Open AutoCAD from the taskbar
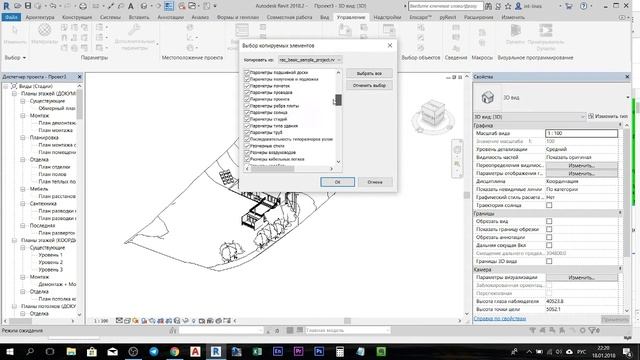The width and height of the screenshot is (640, 360). tap(195, 351)
